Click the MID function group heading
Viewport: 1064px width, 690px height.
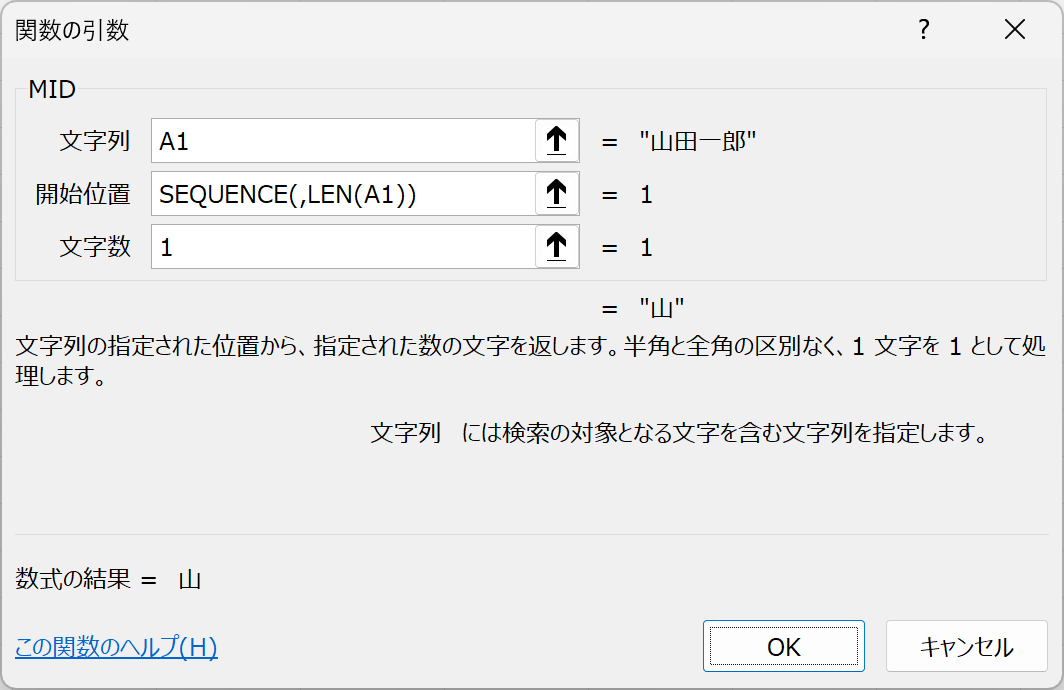click(52, 90)
